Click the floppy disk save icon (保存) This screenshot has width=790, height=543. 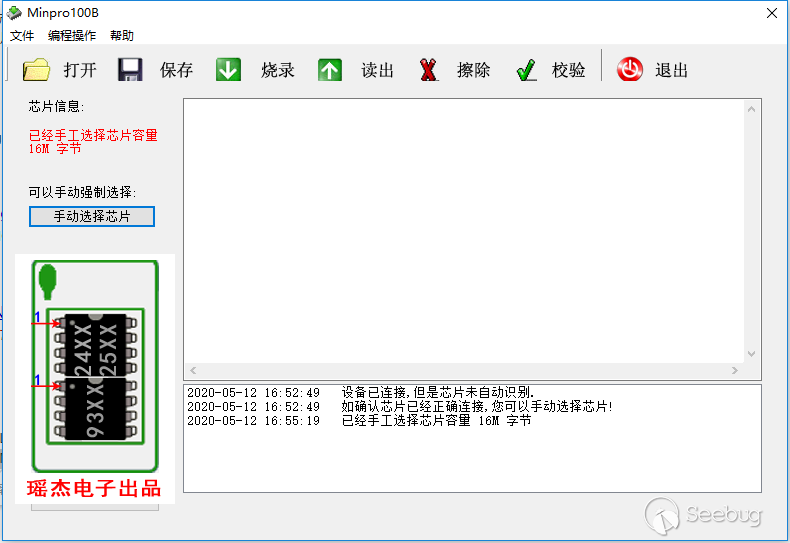coord(130,70)
